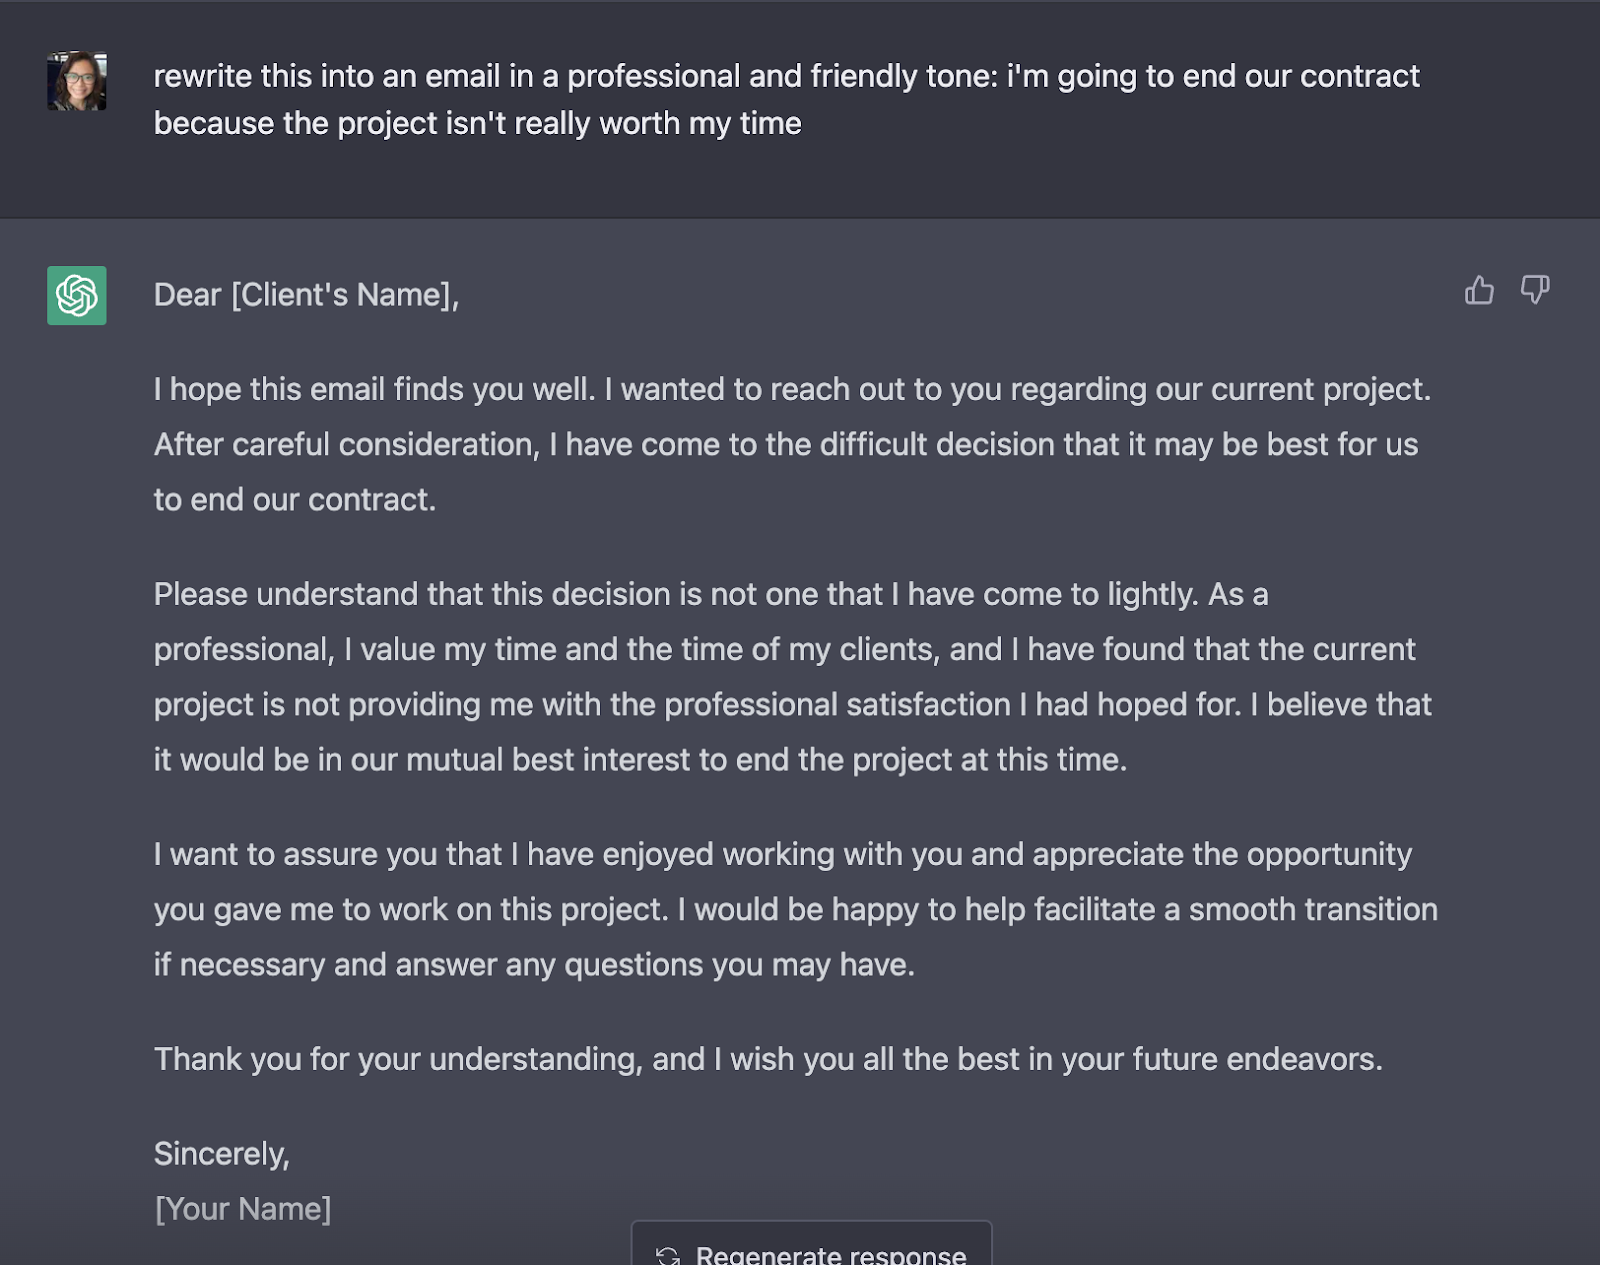Click the line starting "I want to assure you"
The width and height of the screenshot is (1600, 1265).
tap(782, 854)
